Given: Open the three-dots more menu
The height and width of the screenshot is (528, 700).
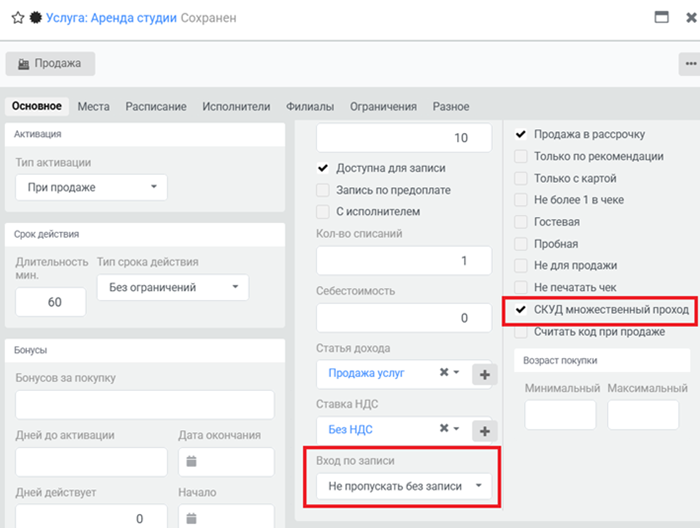Looking at the screenshot, I should tap(691, 64).
